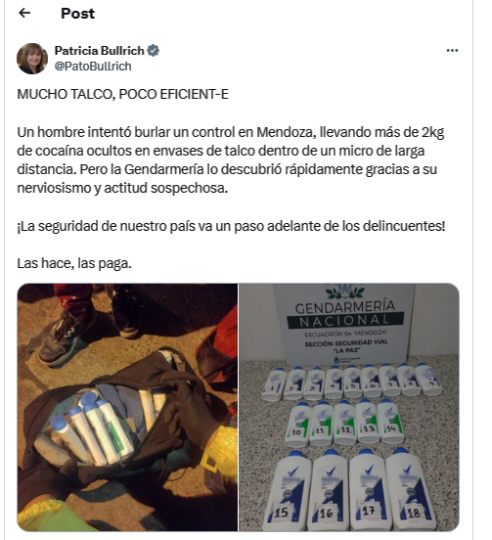Click the '¡La seguridad de nuestro país' sentence
Image resolution: width=492 pixels, height=540 pixels.
(x=231, y=226)
